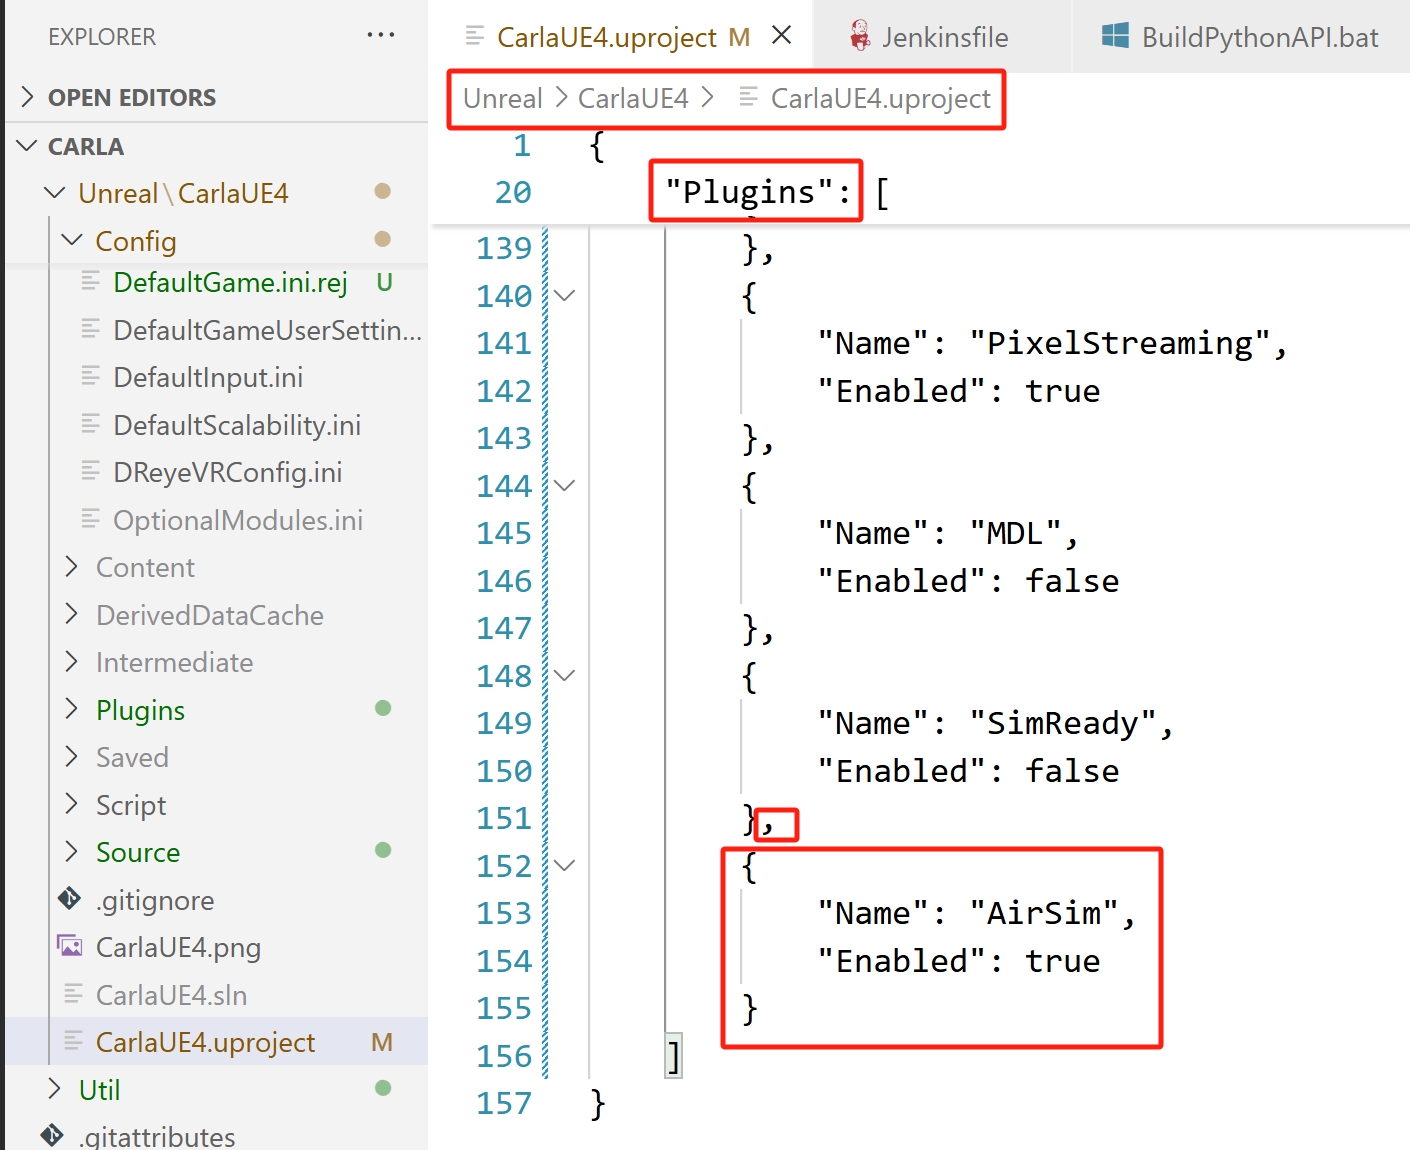Expand the OPEN EDITORS section
Screen dimensions: 1410x1150
pos(28,97)
